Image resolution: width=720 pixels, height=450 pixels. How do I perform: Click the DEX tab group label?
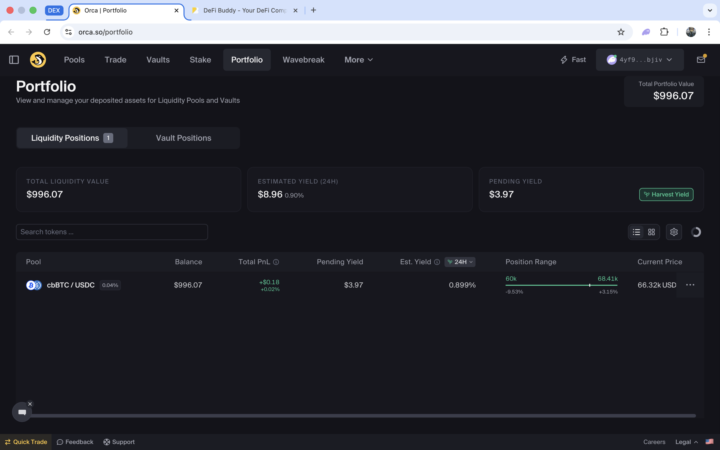click(x=54, y=10)
